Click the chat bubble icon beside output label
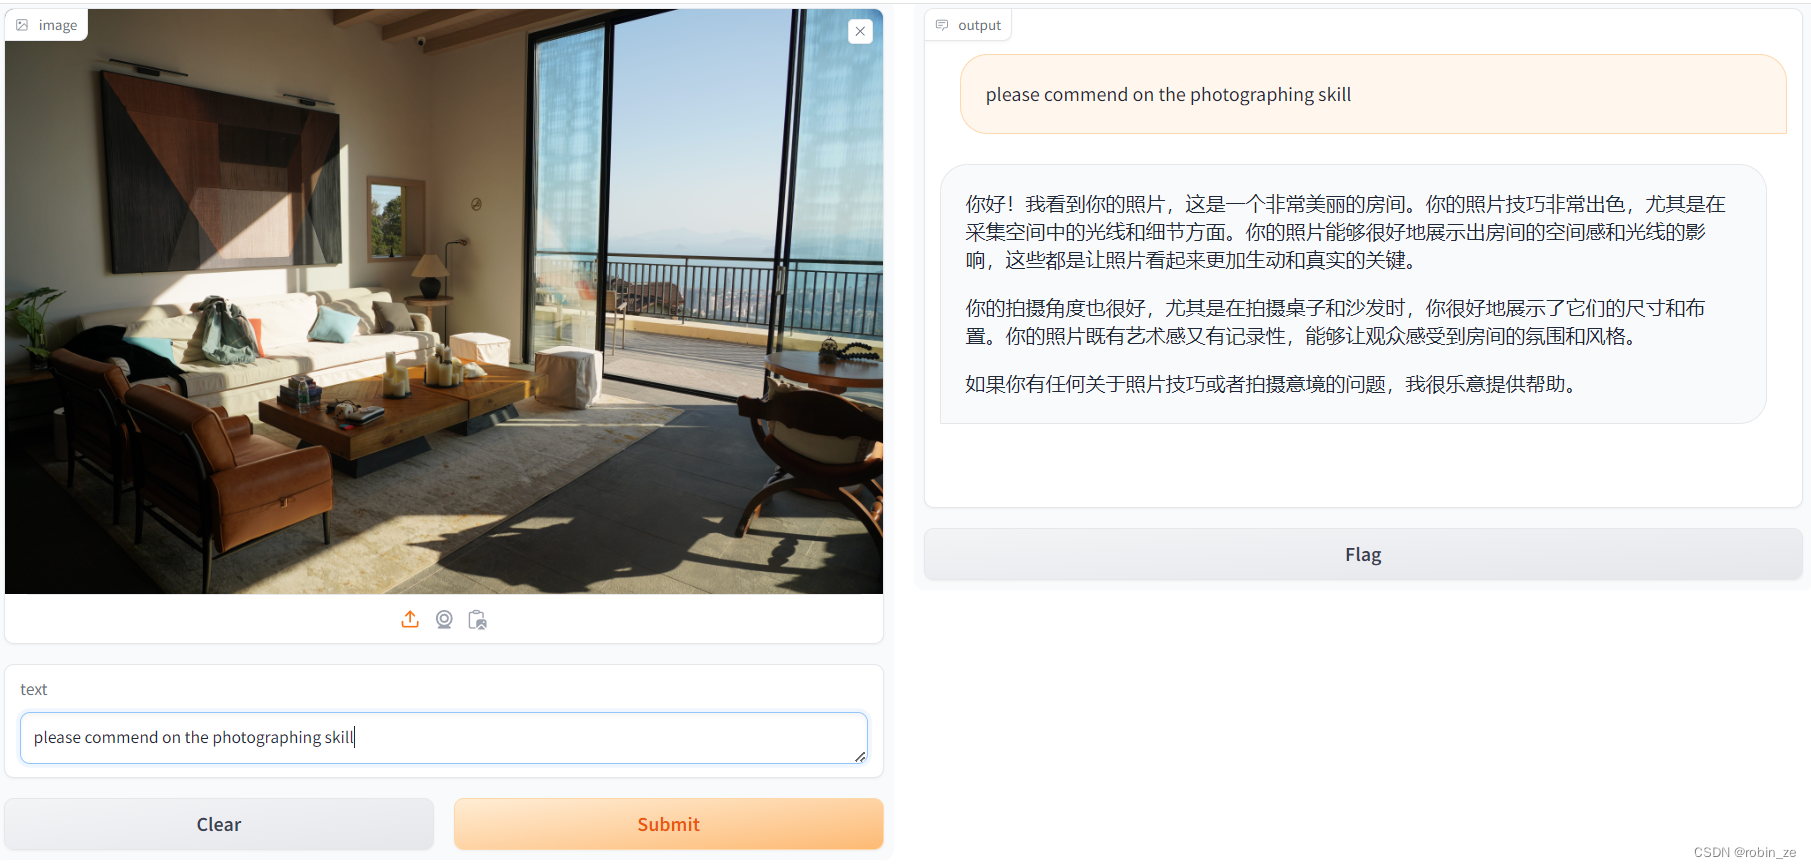1811x868 pixels. [942, 25]
